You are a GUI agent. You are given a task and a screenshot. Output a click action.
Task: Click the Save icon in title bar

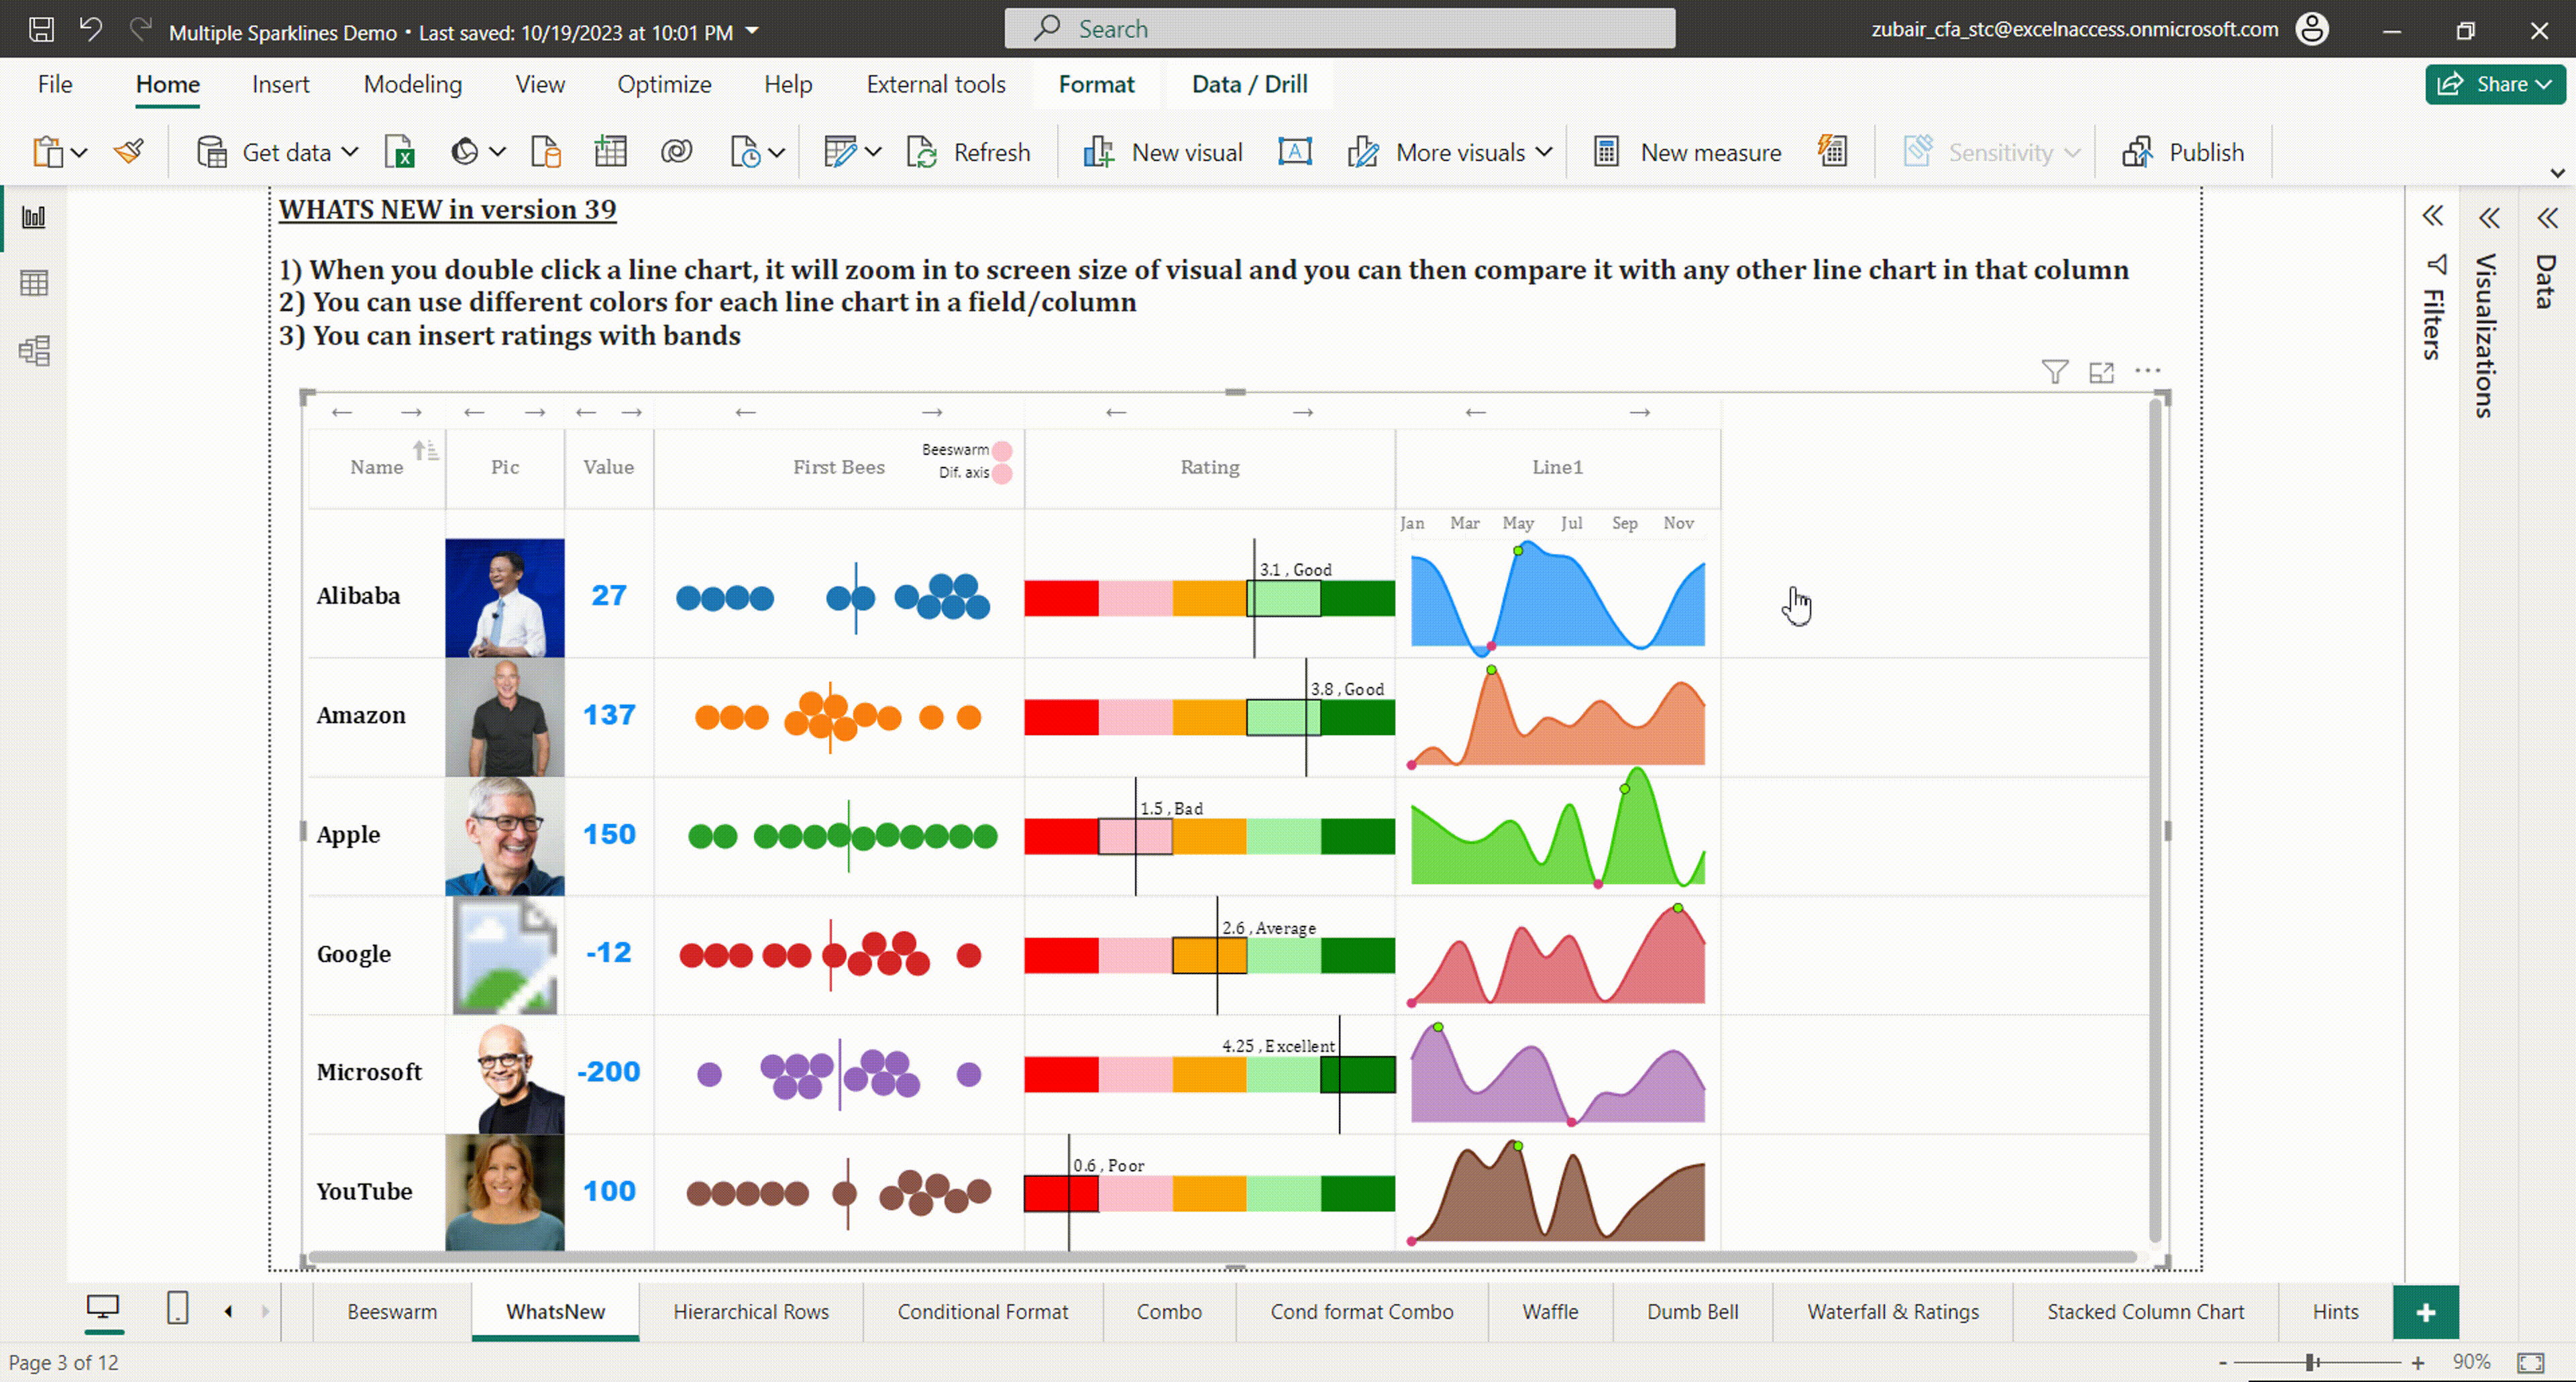pos(41,29)
